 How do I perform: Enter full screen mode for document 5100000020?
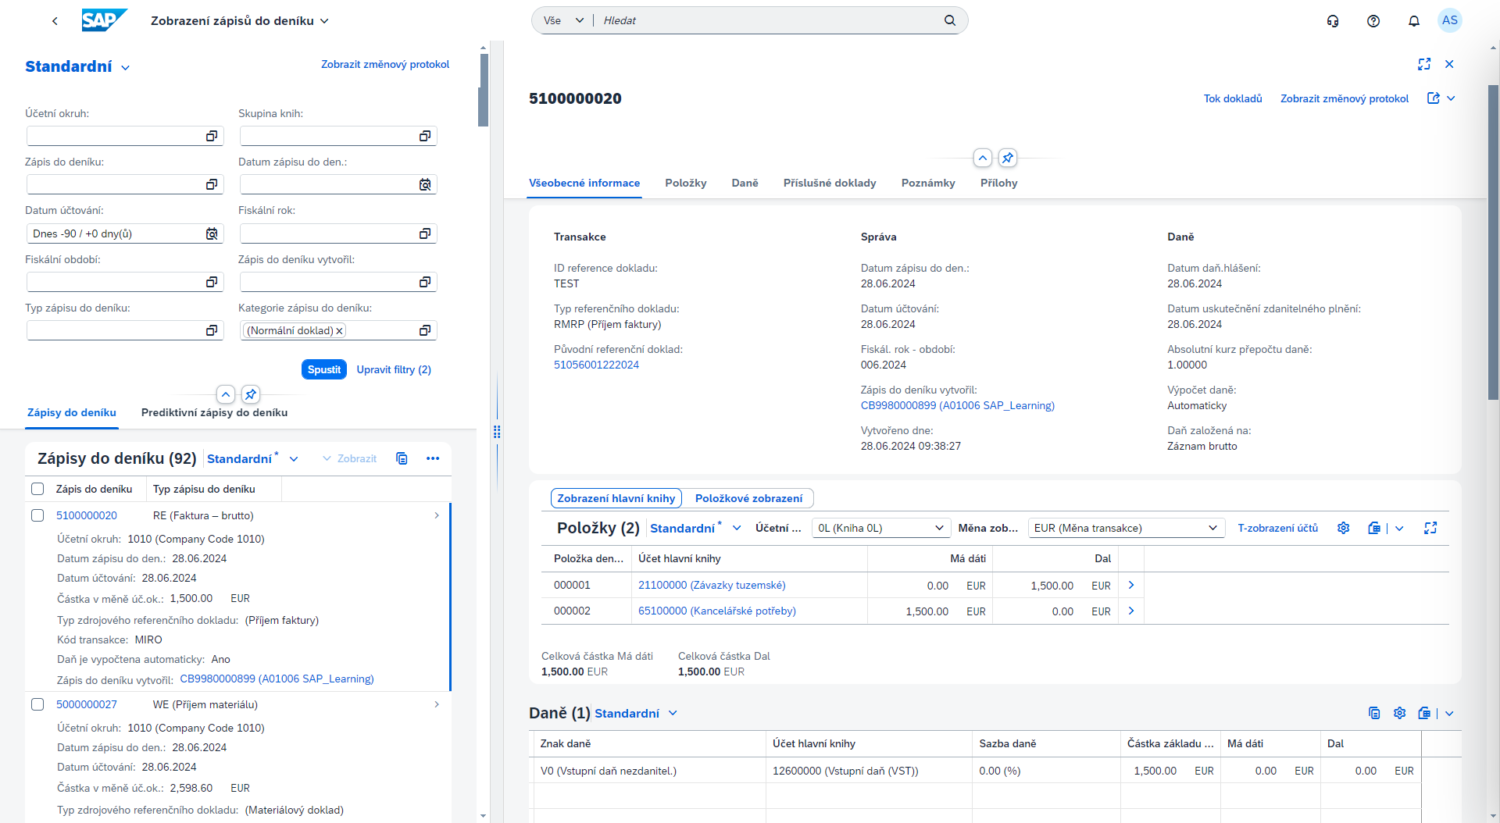(x=1424, y=64)
